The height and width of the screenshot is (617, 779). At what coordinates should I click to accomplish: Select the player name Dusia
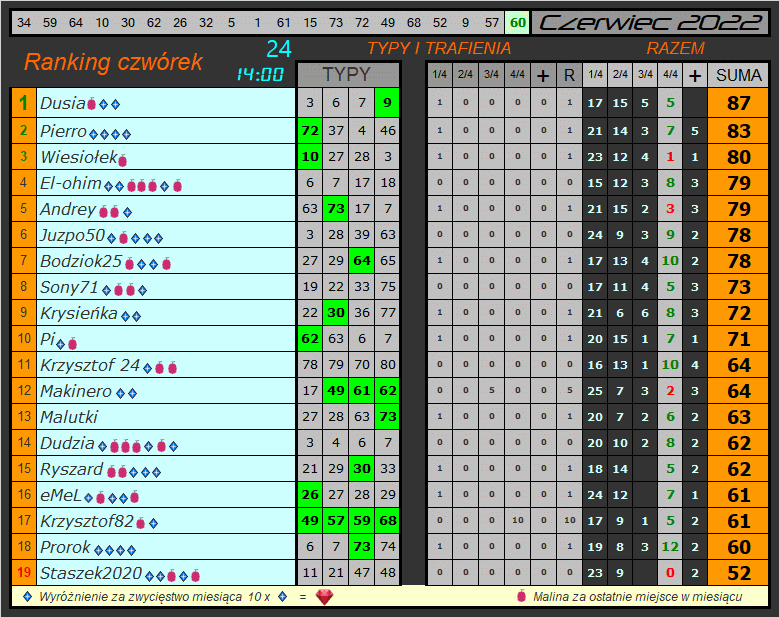click(x=63, y=103)
